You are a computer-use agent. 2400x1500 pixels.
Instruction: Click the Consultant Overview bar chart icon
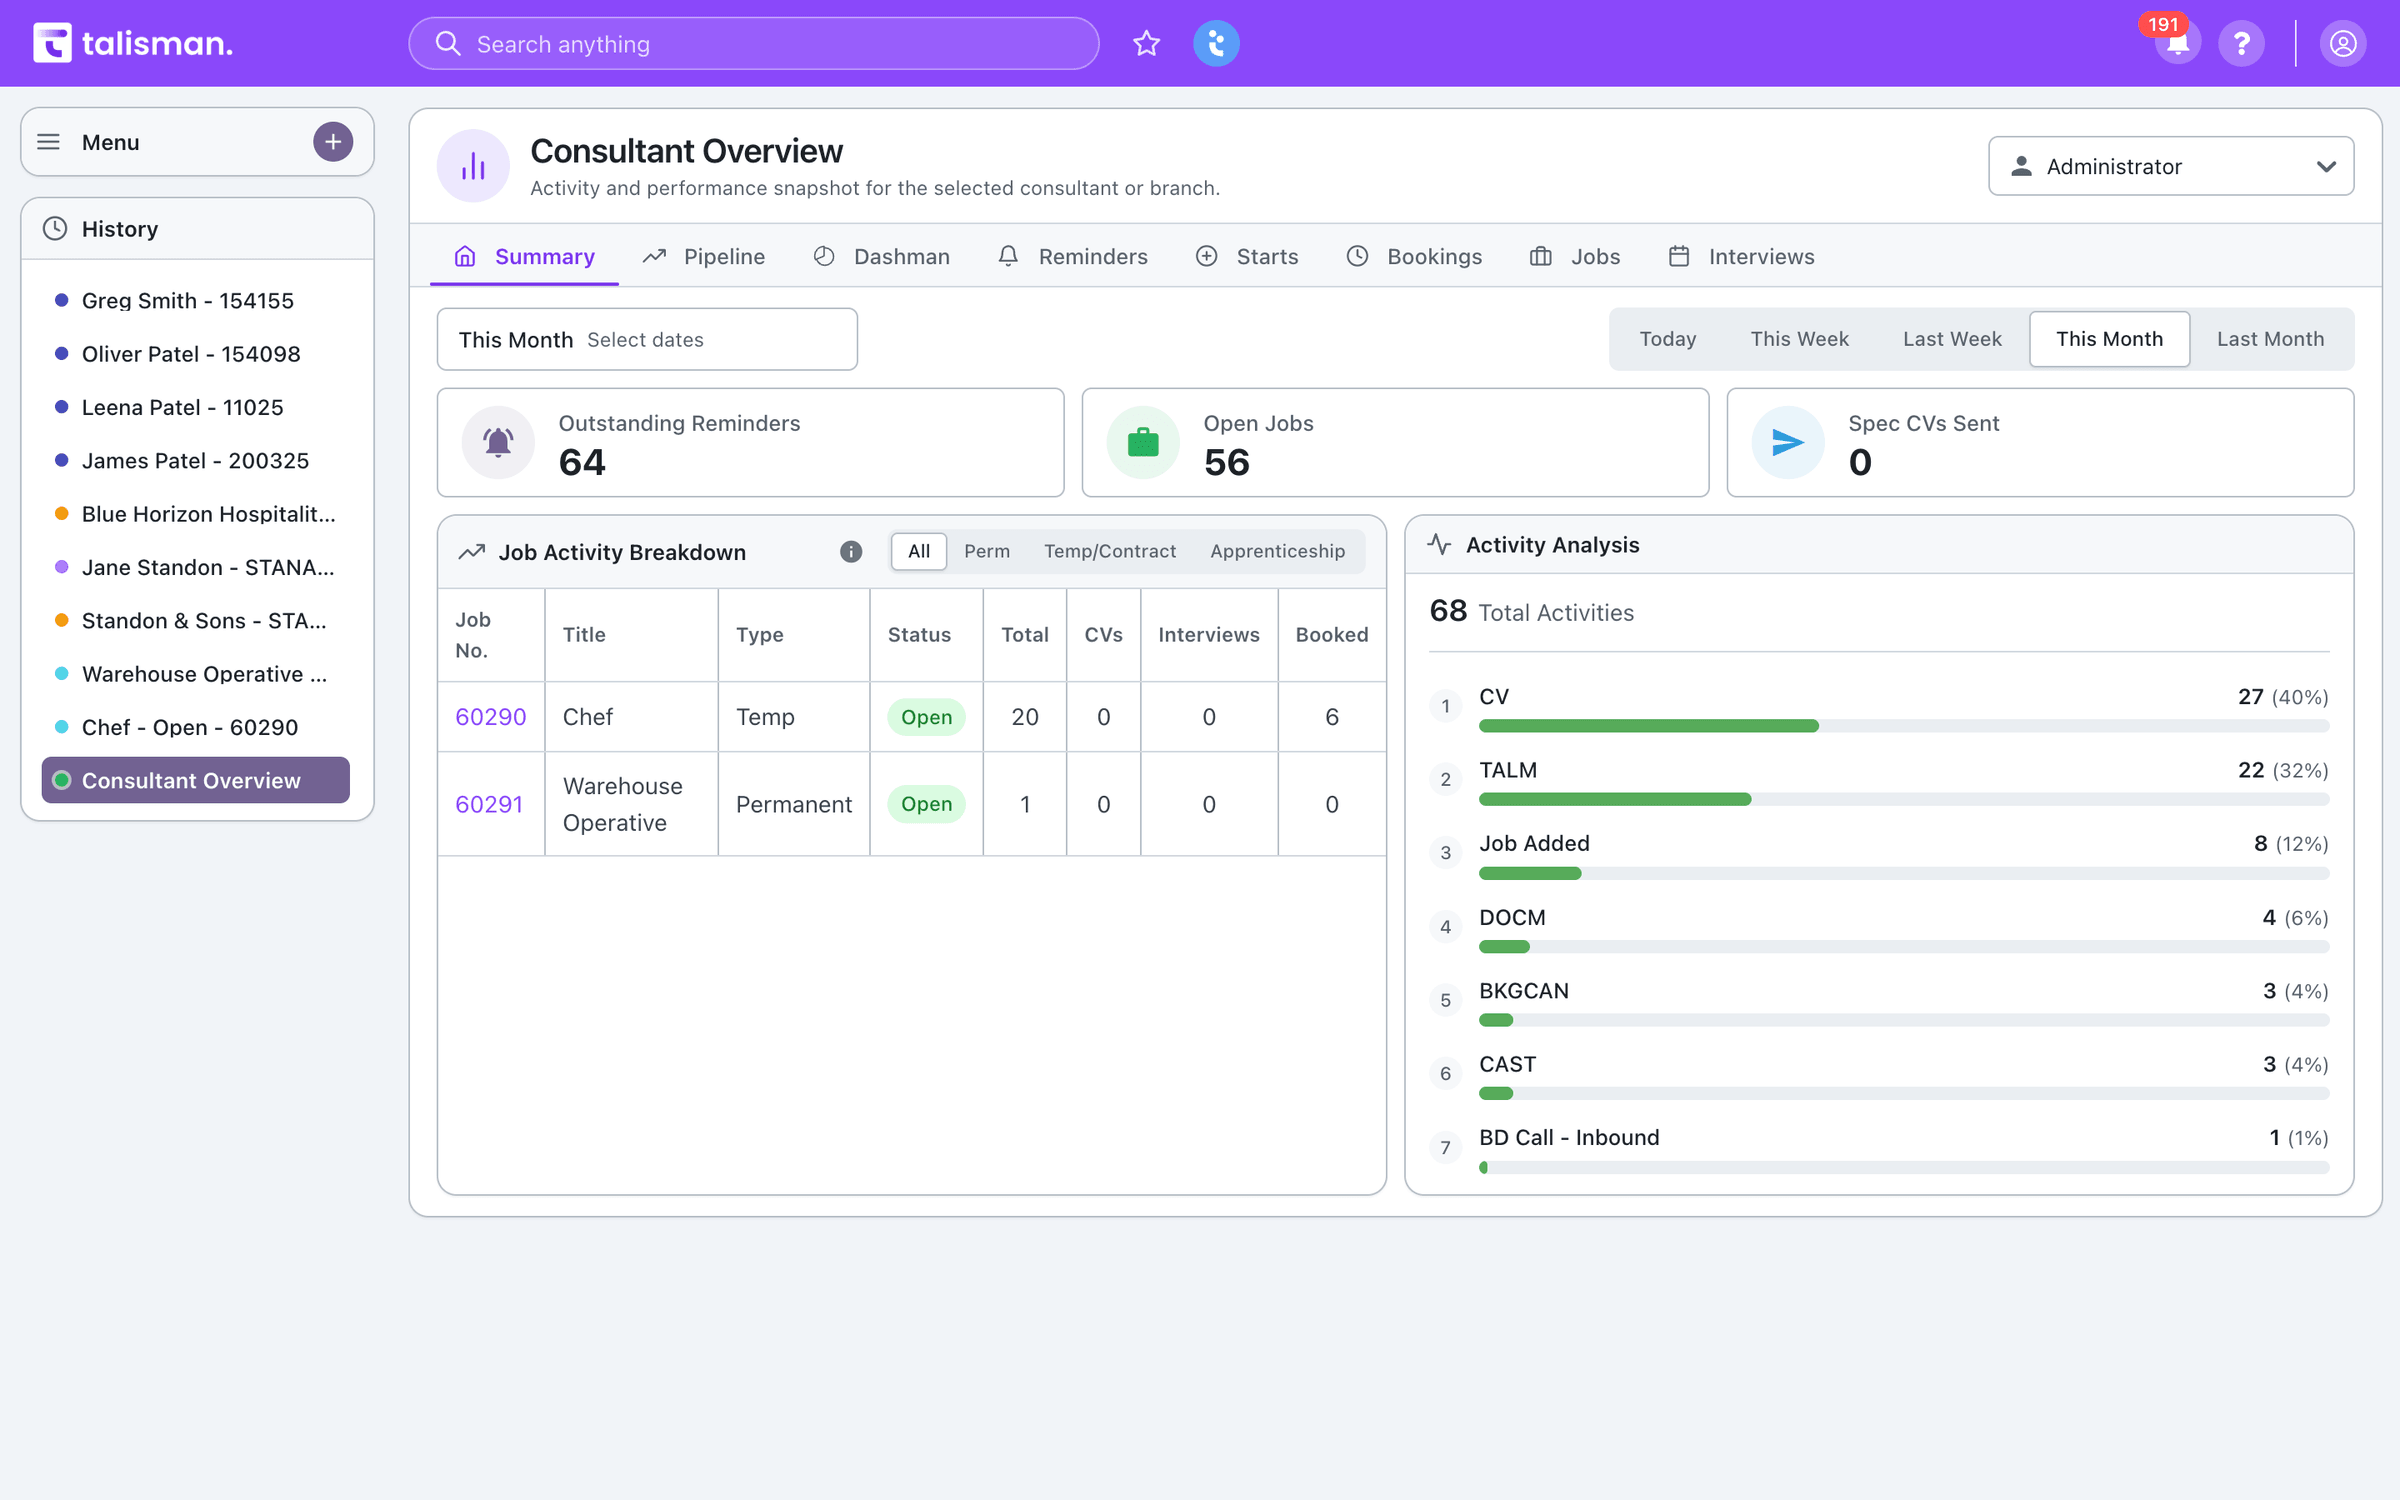coord(473,166)
